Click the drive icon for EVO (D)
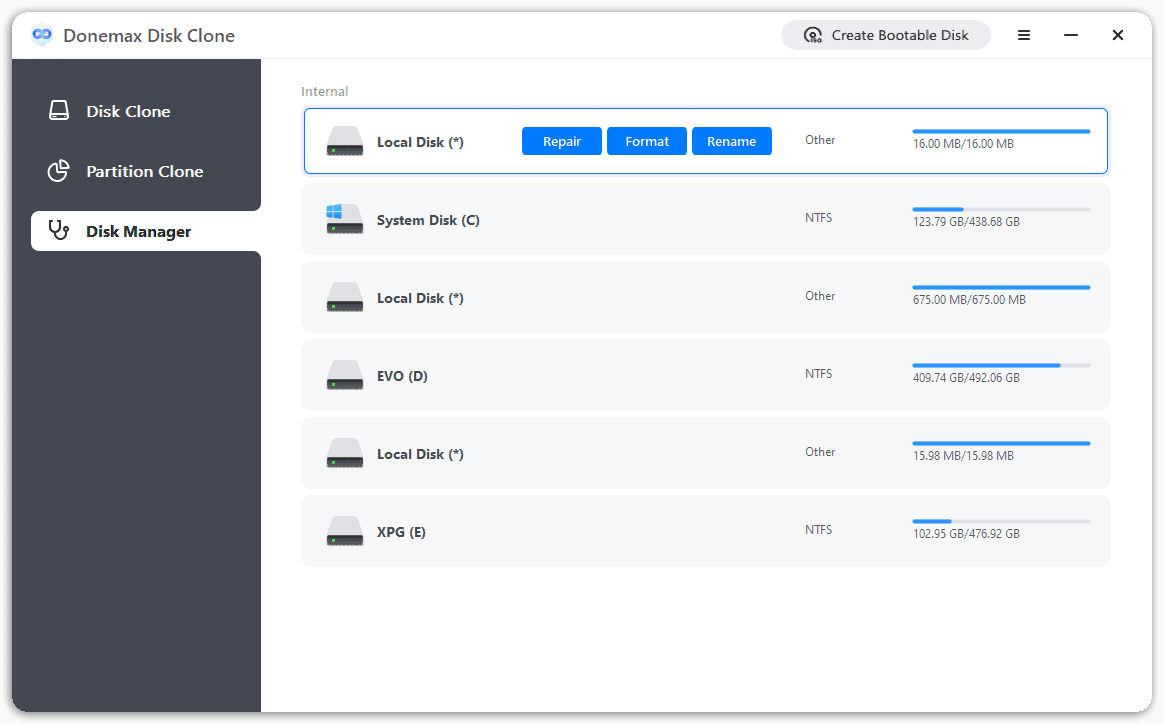The width and height of the screenshot is (1164, 724). click(345, 375)
